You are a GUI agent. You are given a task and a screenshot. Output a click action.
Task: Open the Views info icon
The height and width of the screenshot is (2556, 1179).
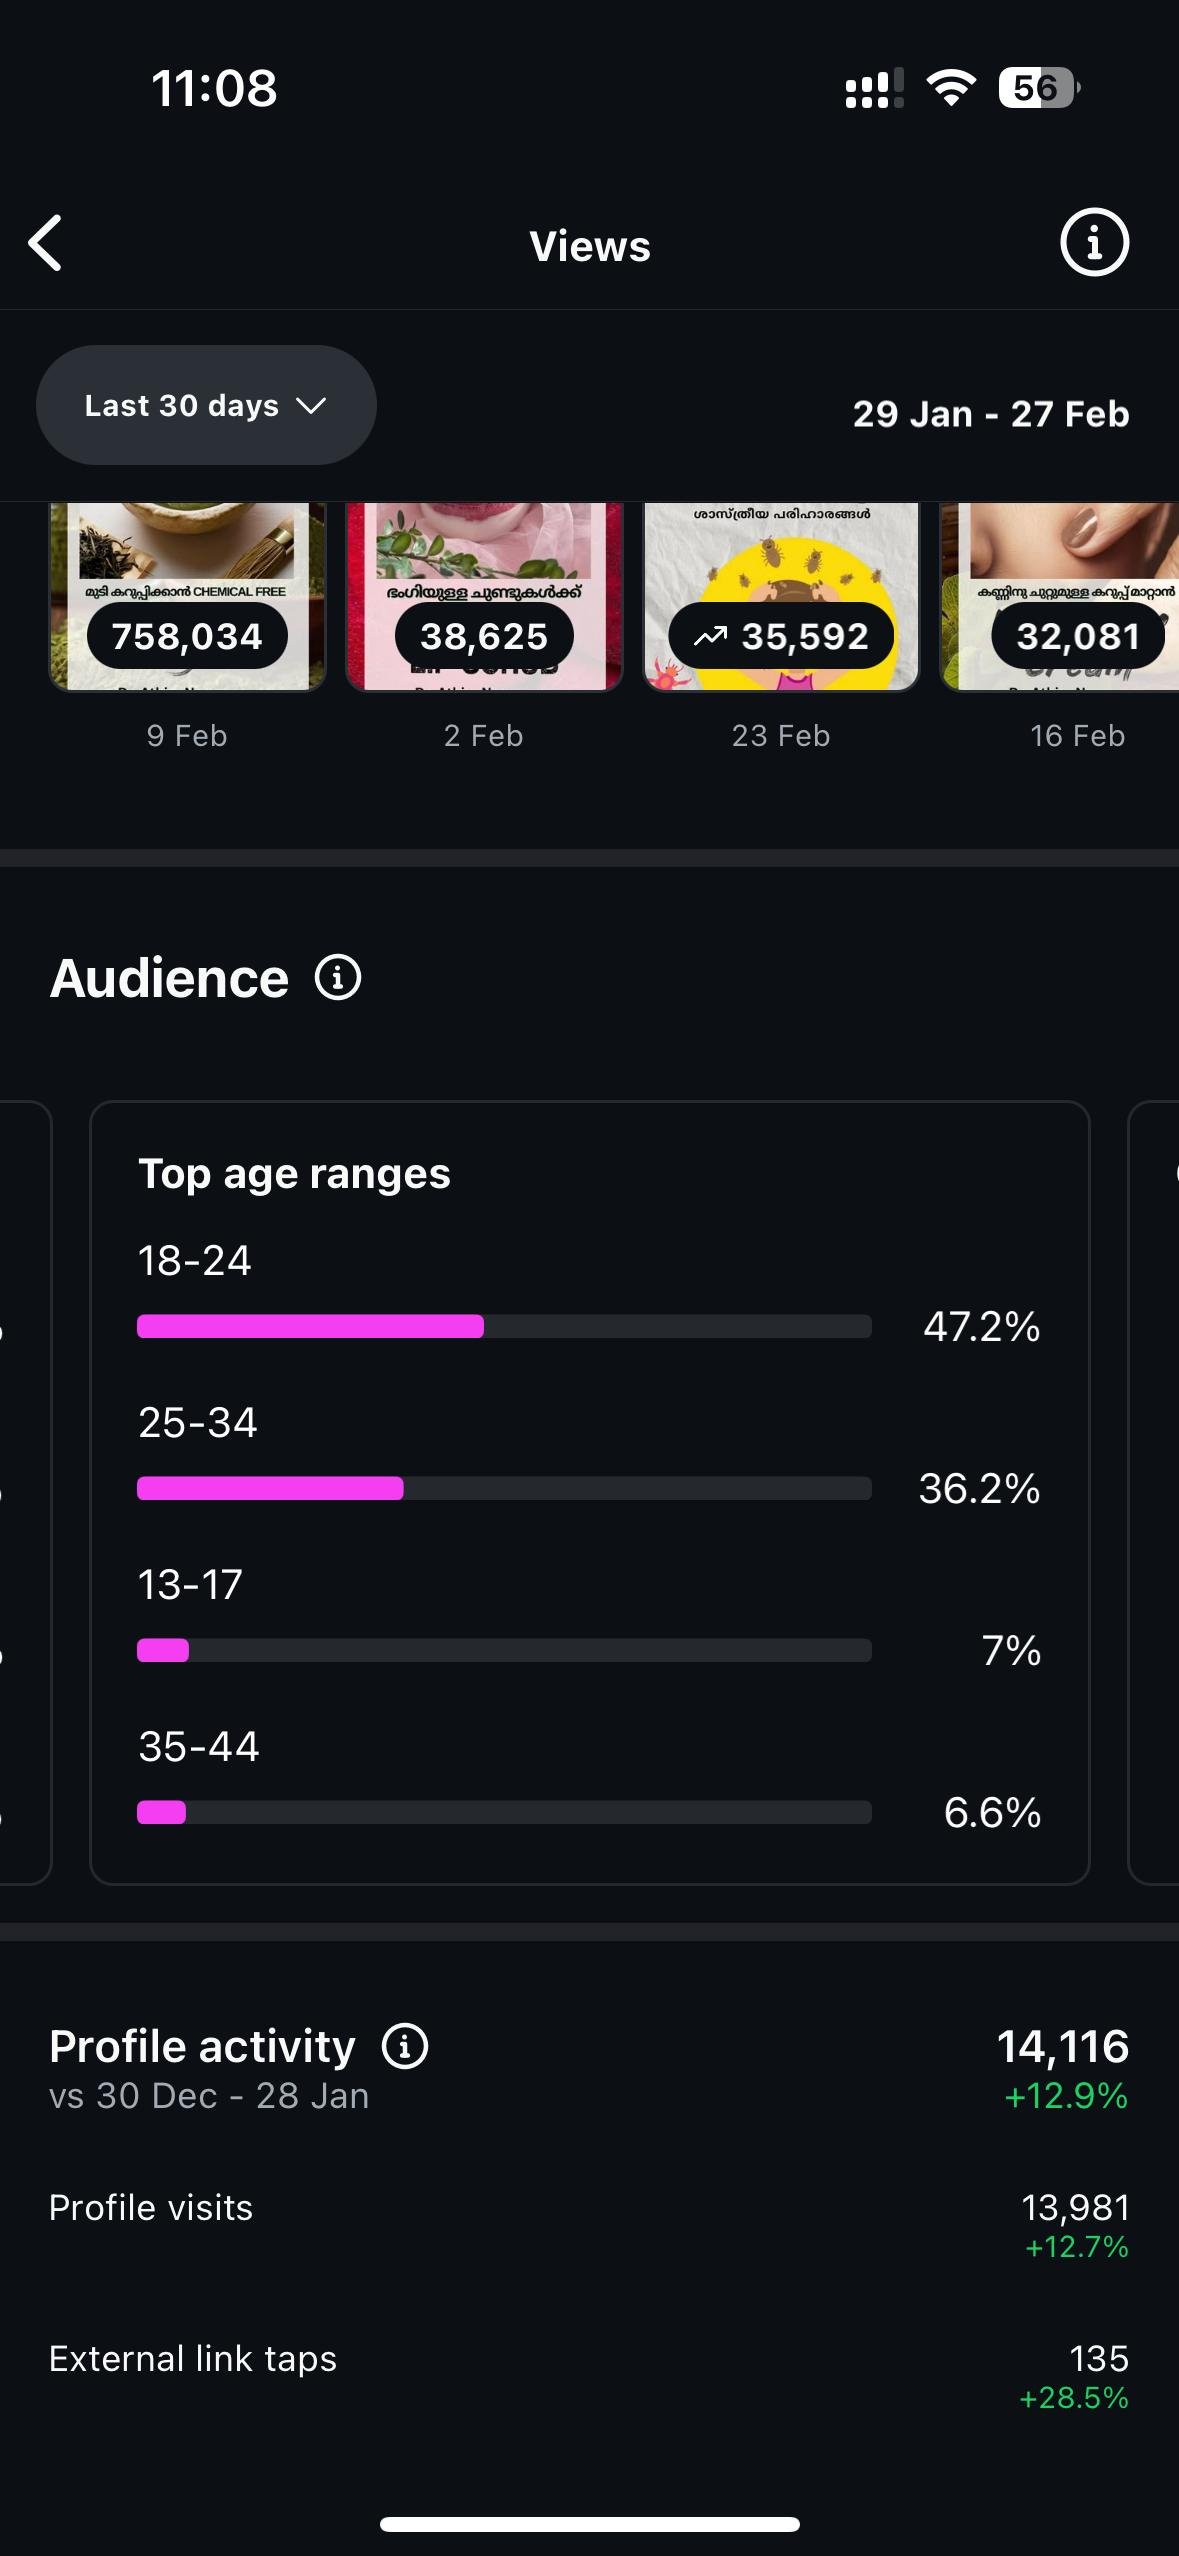[1093, 243]
